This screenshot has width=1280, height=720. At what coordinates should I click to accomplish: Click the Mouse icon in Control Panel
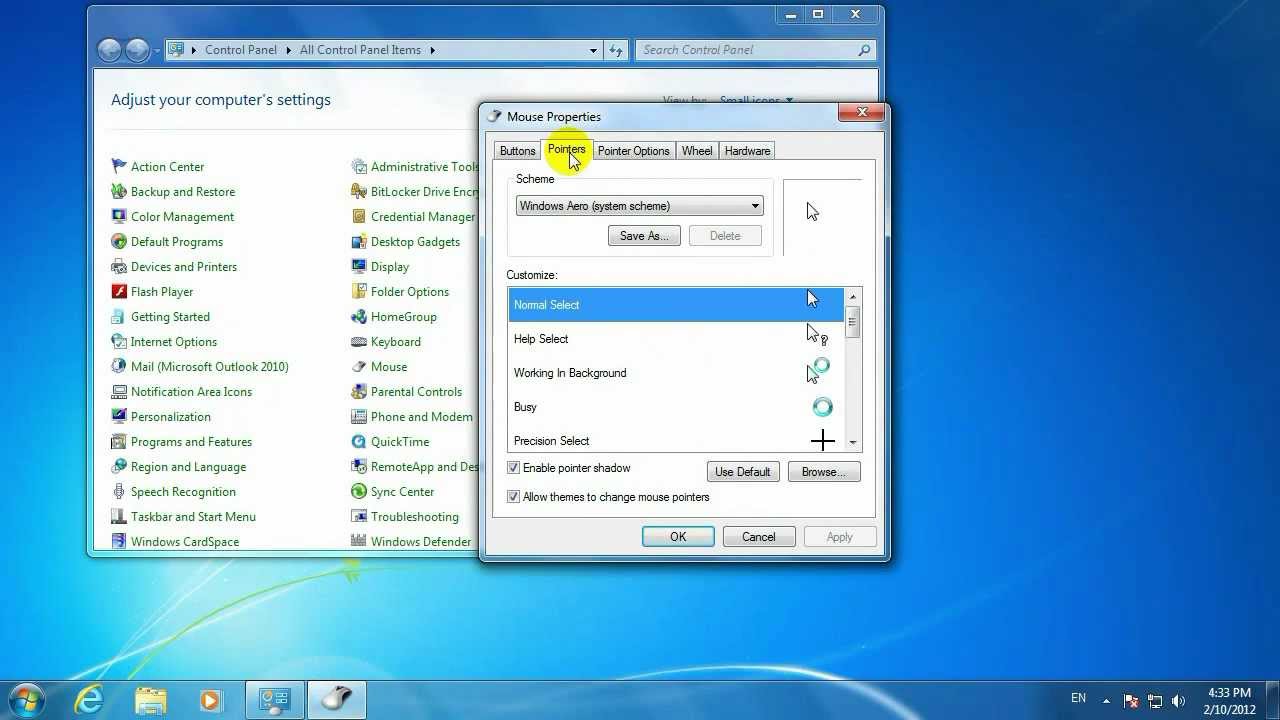tap(359, 367)
